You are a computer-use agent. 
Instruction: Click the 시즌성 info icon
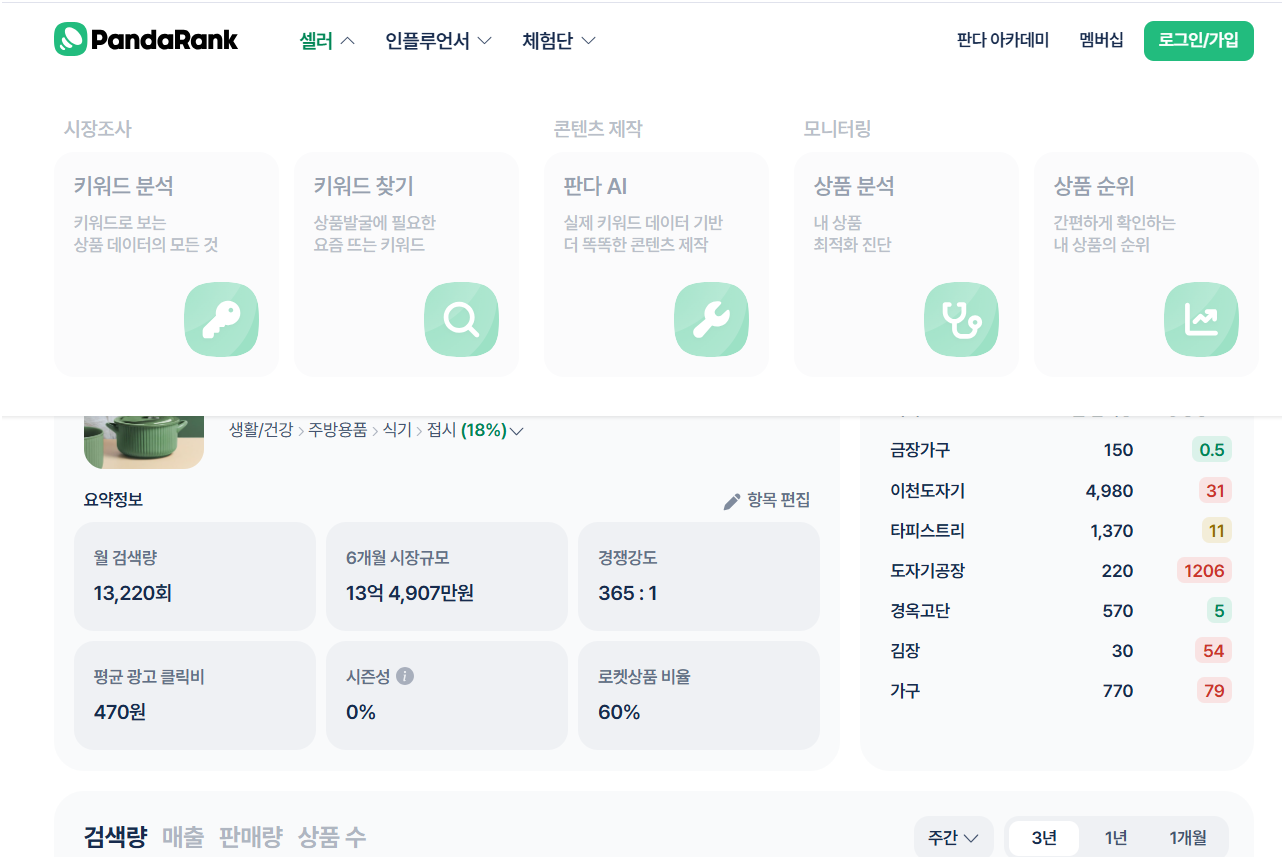pos(404,675)
